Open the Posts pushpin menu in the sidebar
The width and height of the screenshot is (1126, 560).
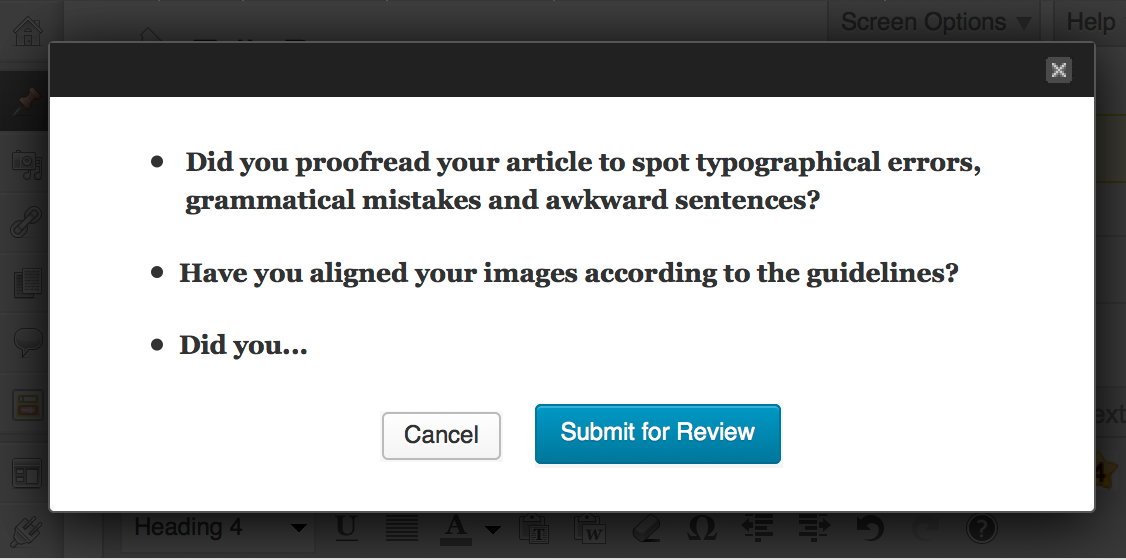pos(28,102)
